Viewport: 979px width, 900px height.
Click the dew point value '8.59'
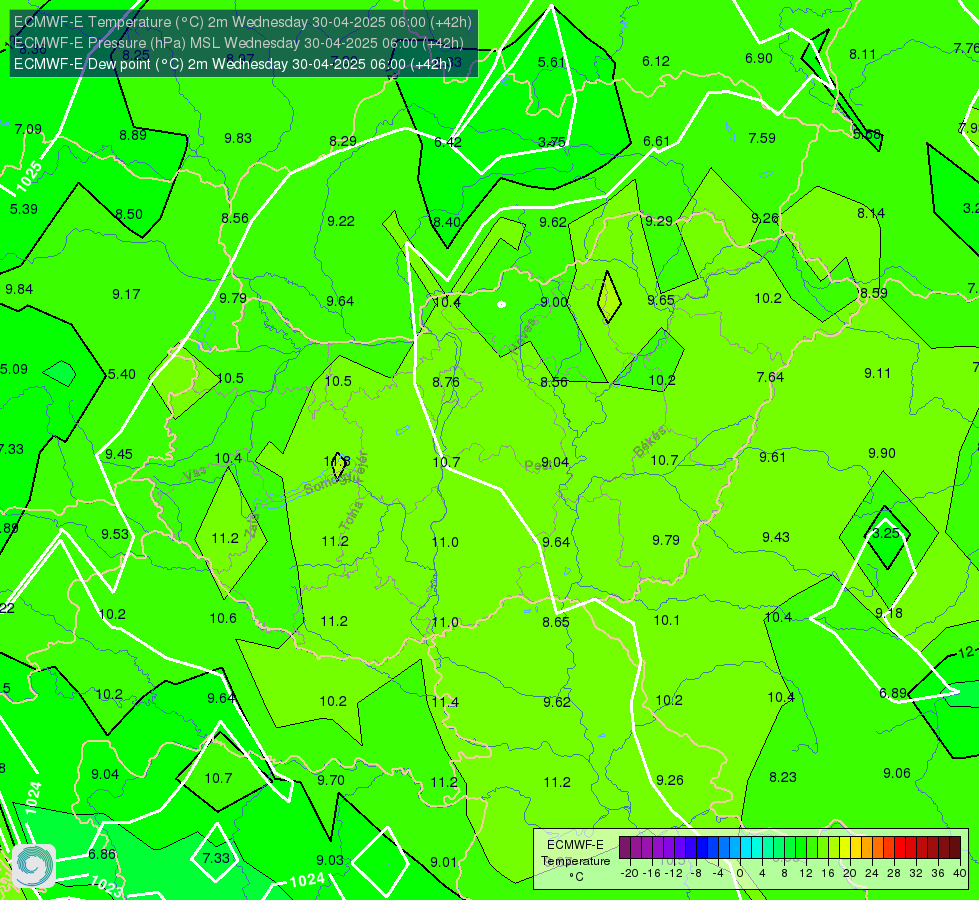click(873, 294)
